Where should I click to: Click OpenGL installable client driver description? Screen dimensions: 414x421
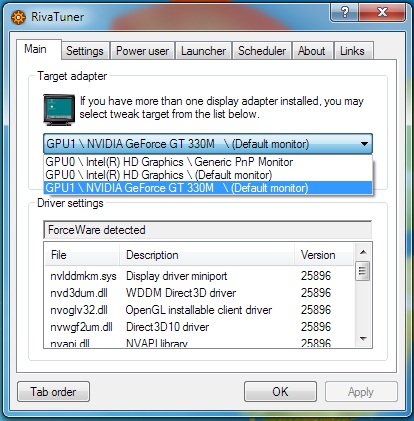pyautogui.click(x=199, y=310)
